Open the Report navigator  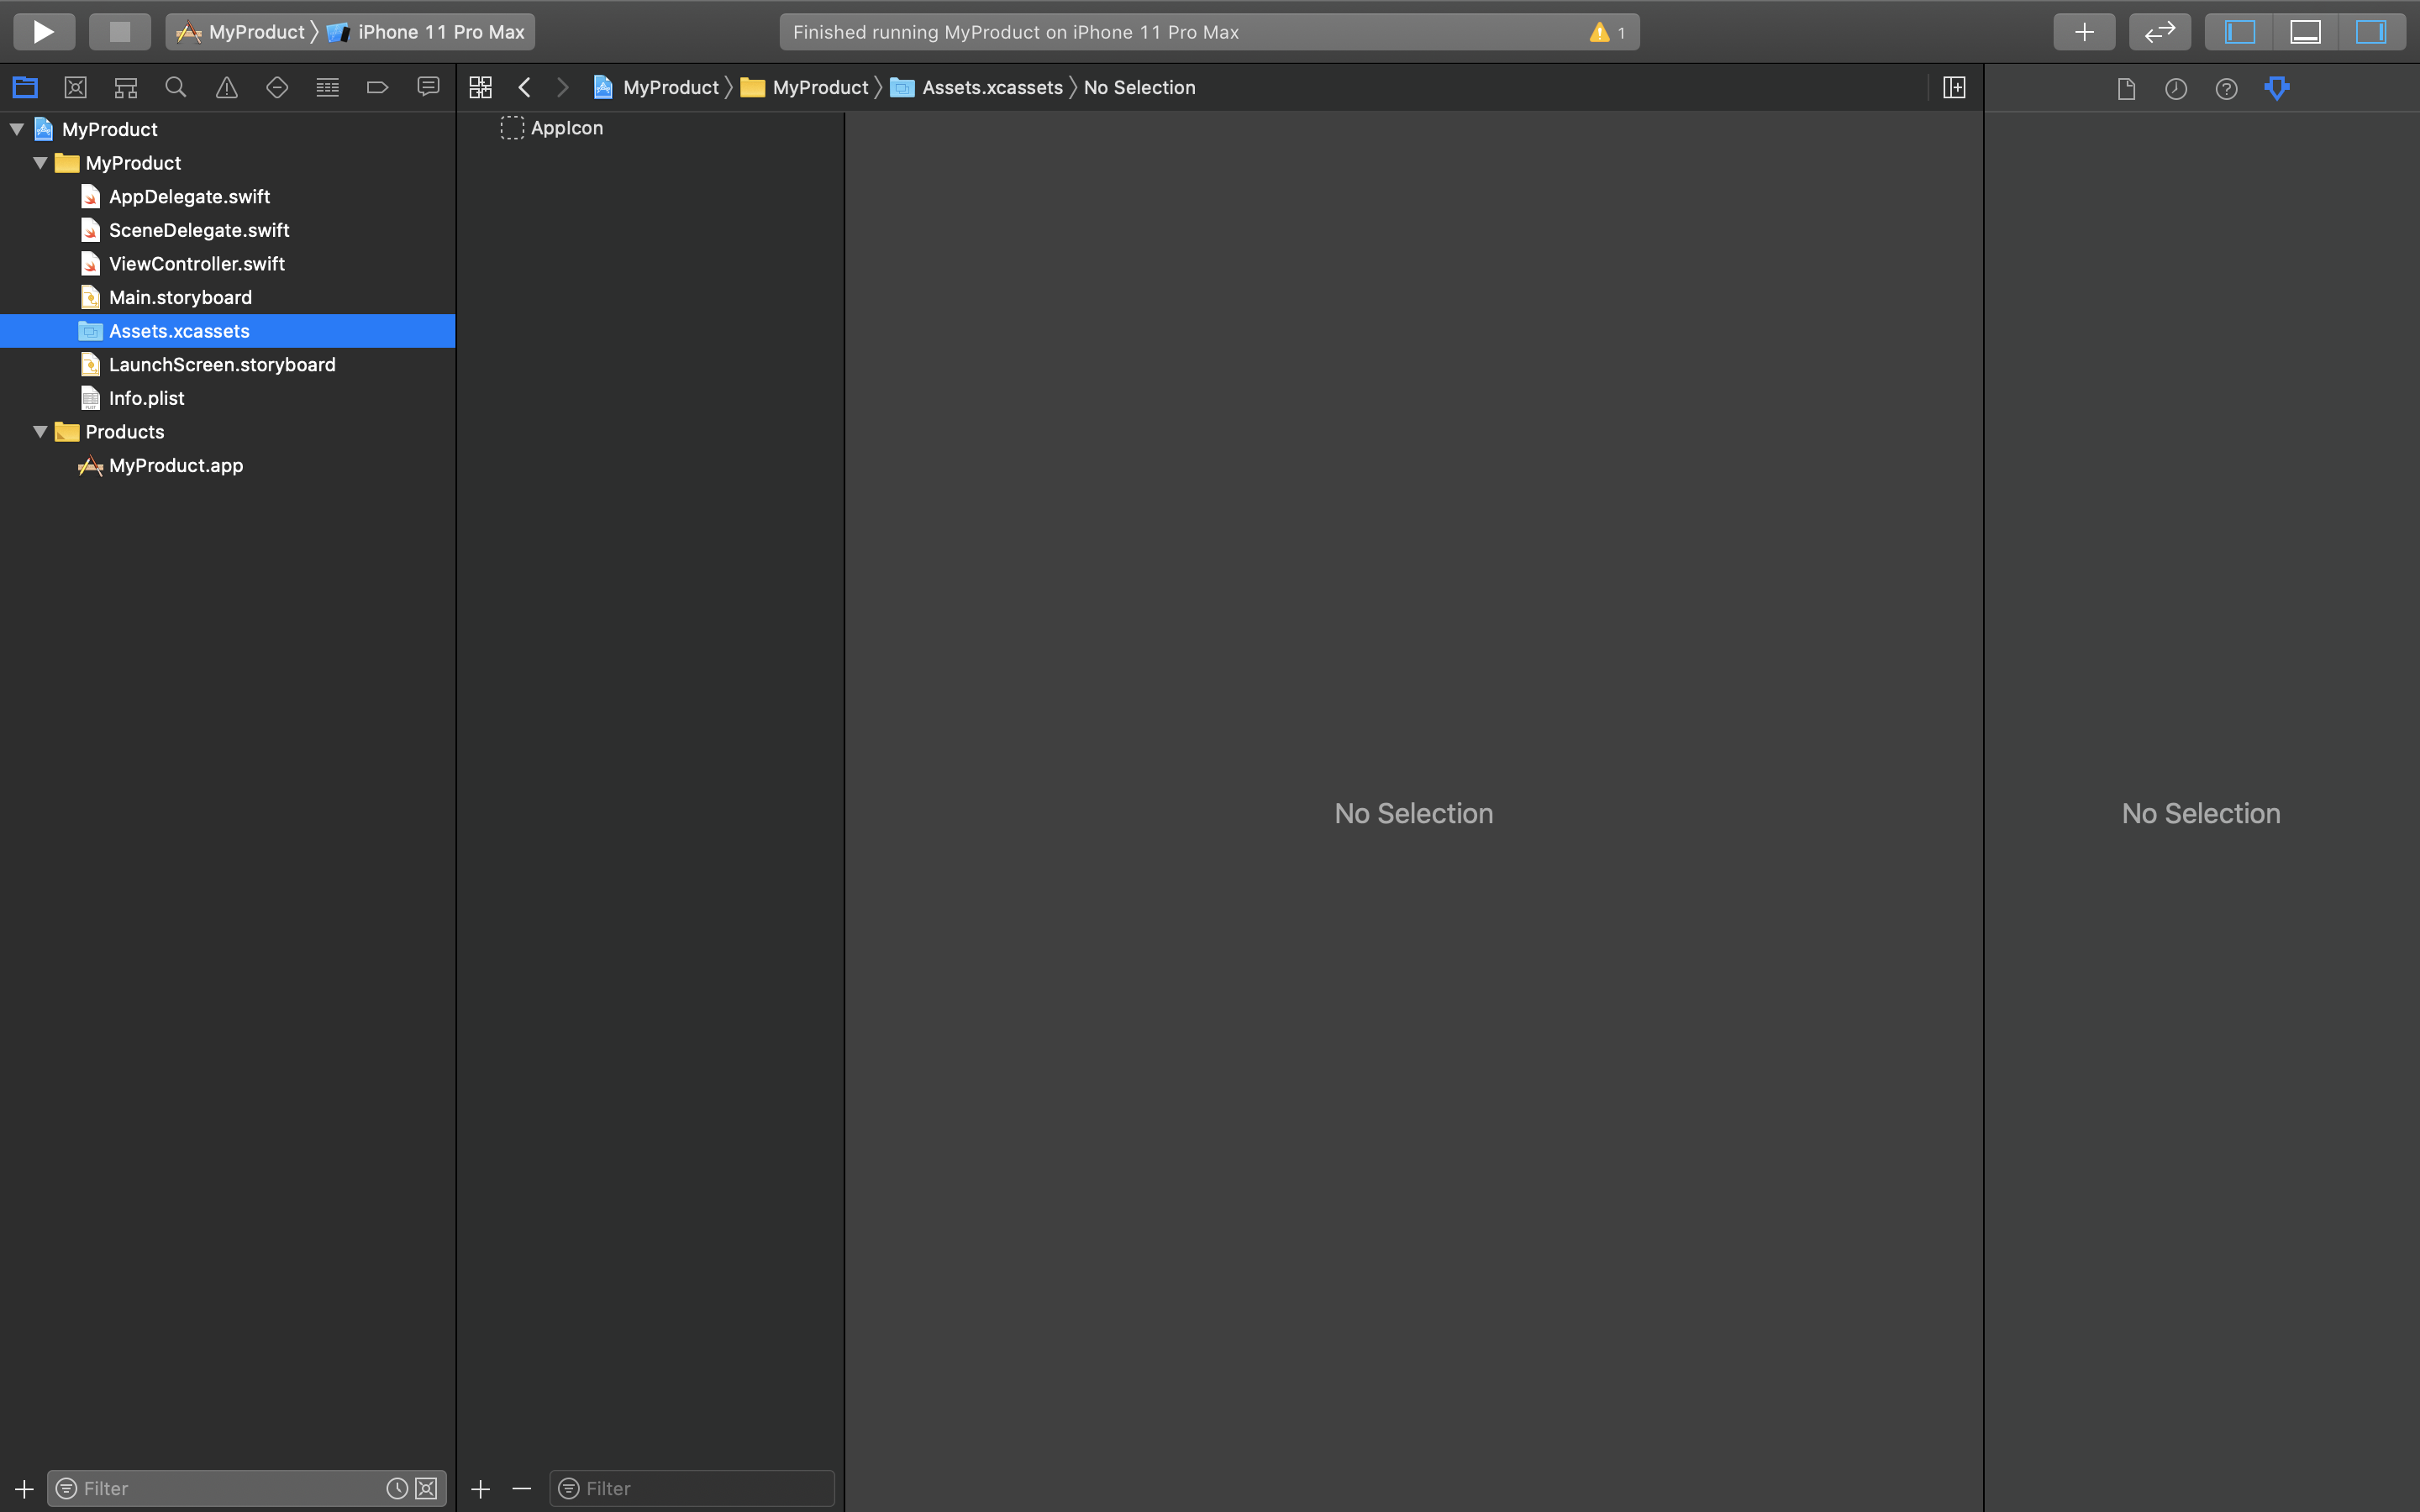coord(428,88)
